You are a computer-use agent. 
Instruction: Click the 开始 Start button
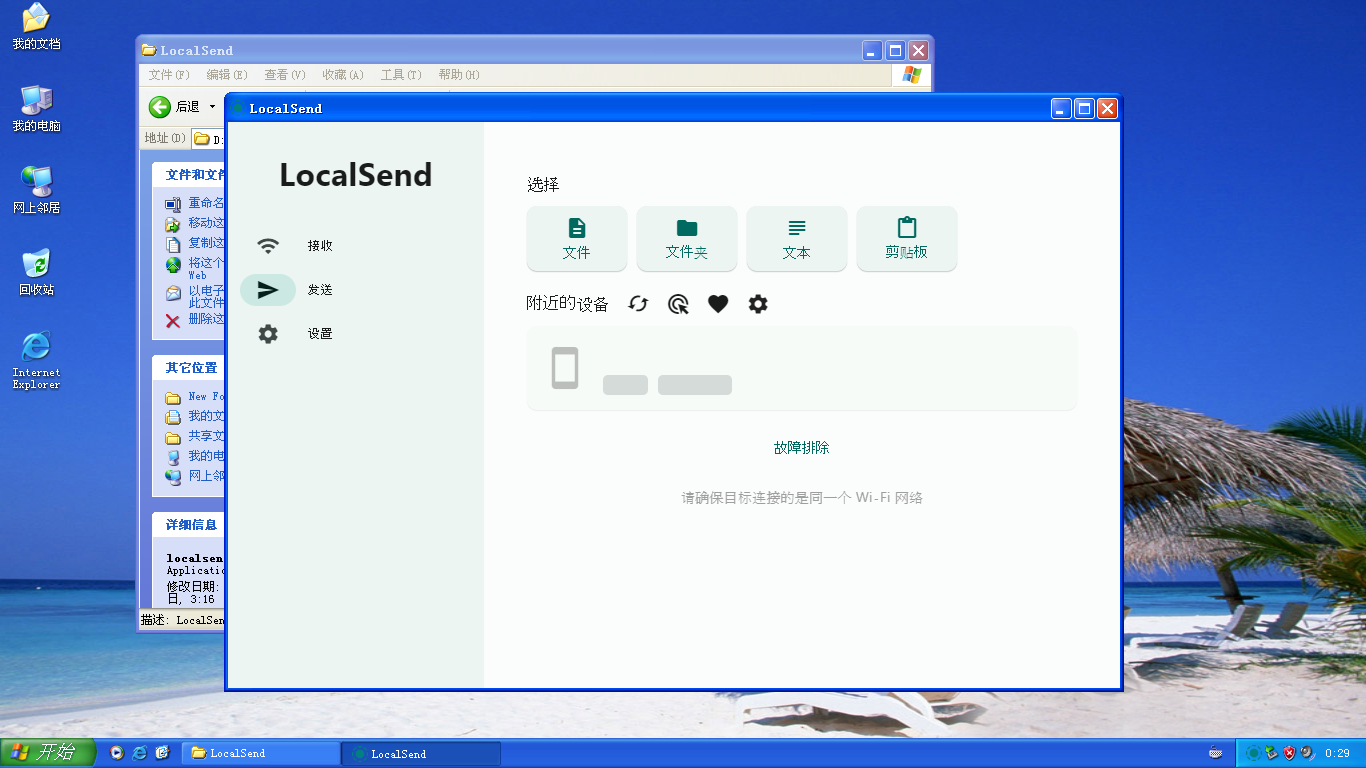(48, 753)
